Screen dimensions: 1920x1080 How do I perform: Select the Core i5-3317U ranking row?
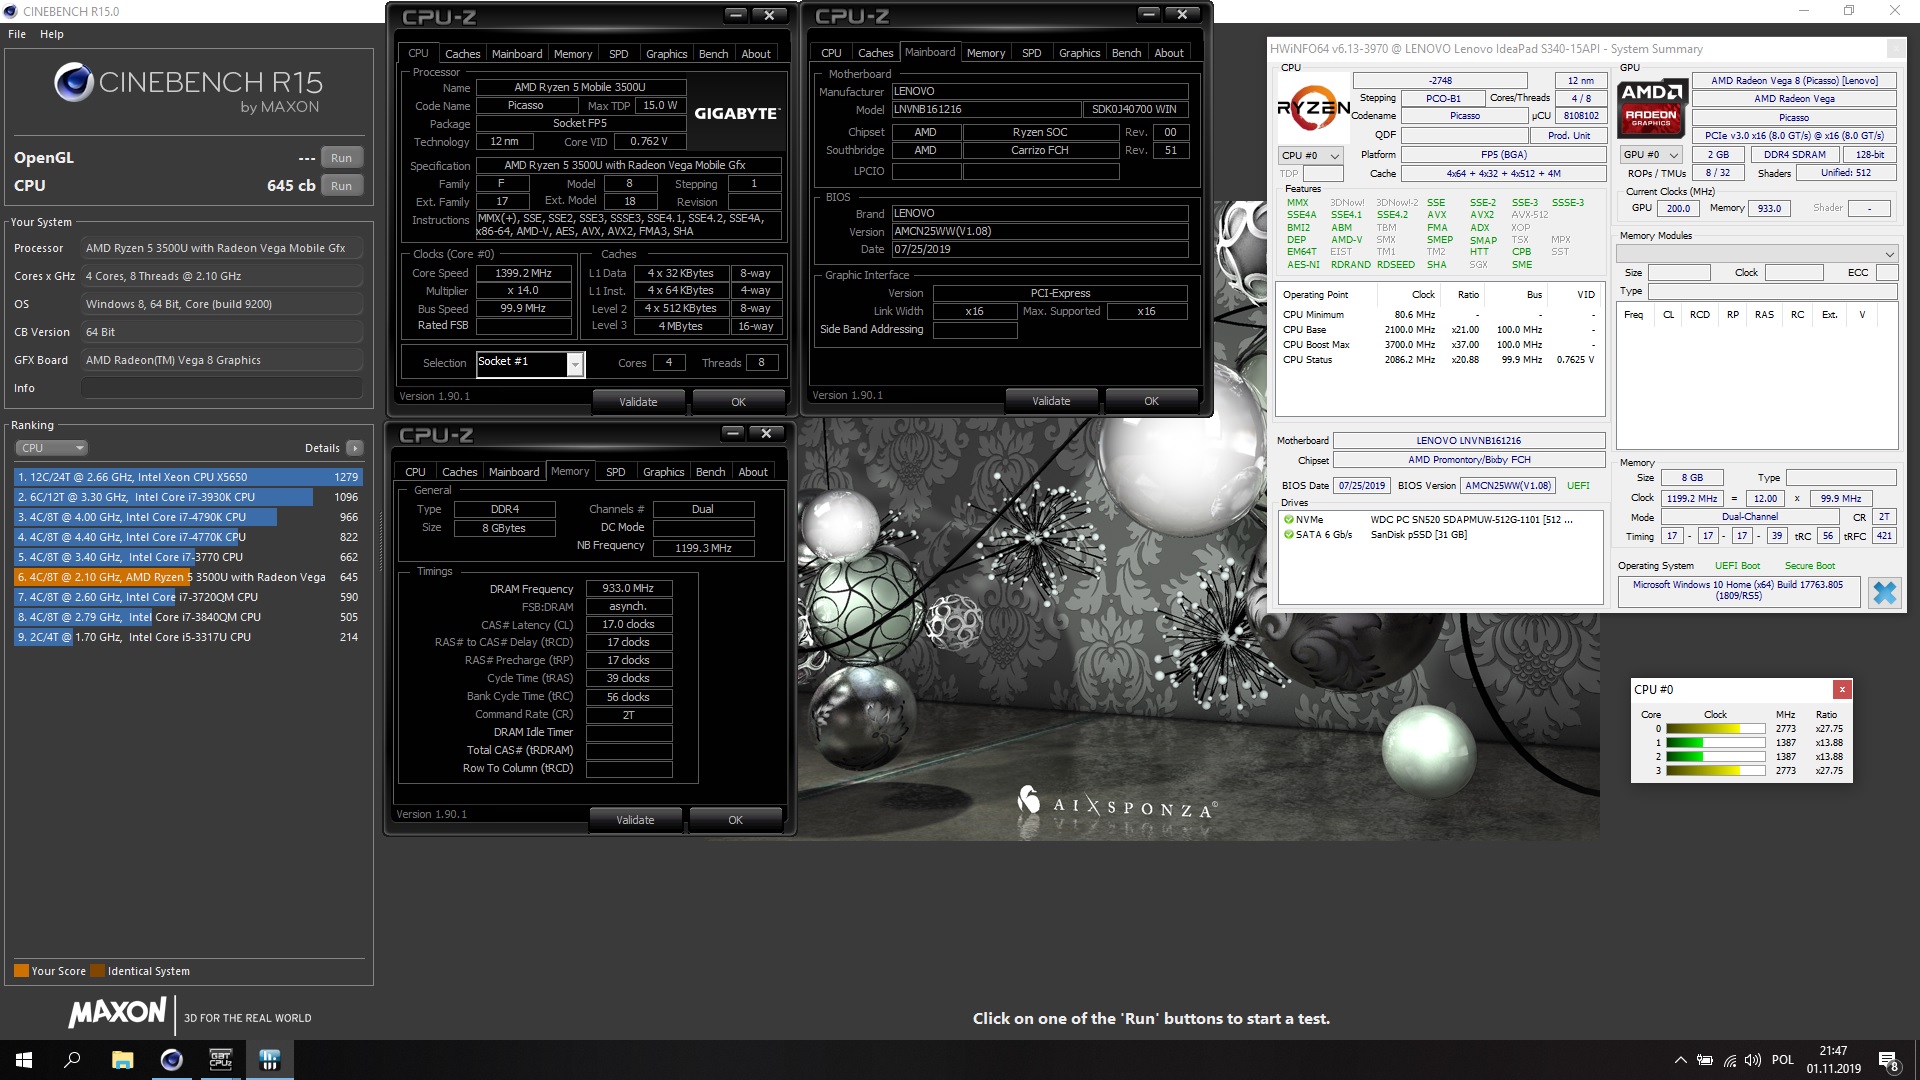[x=188, y=637]
